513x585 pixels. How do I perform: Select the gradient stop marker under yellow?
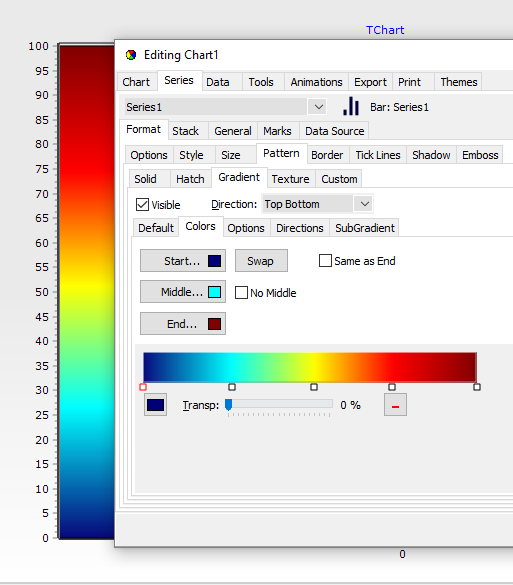(314, 387)
